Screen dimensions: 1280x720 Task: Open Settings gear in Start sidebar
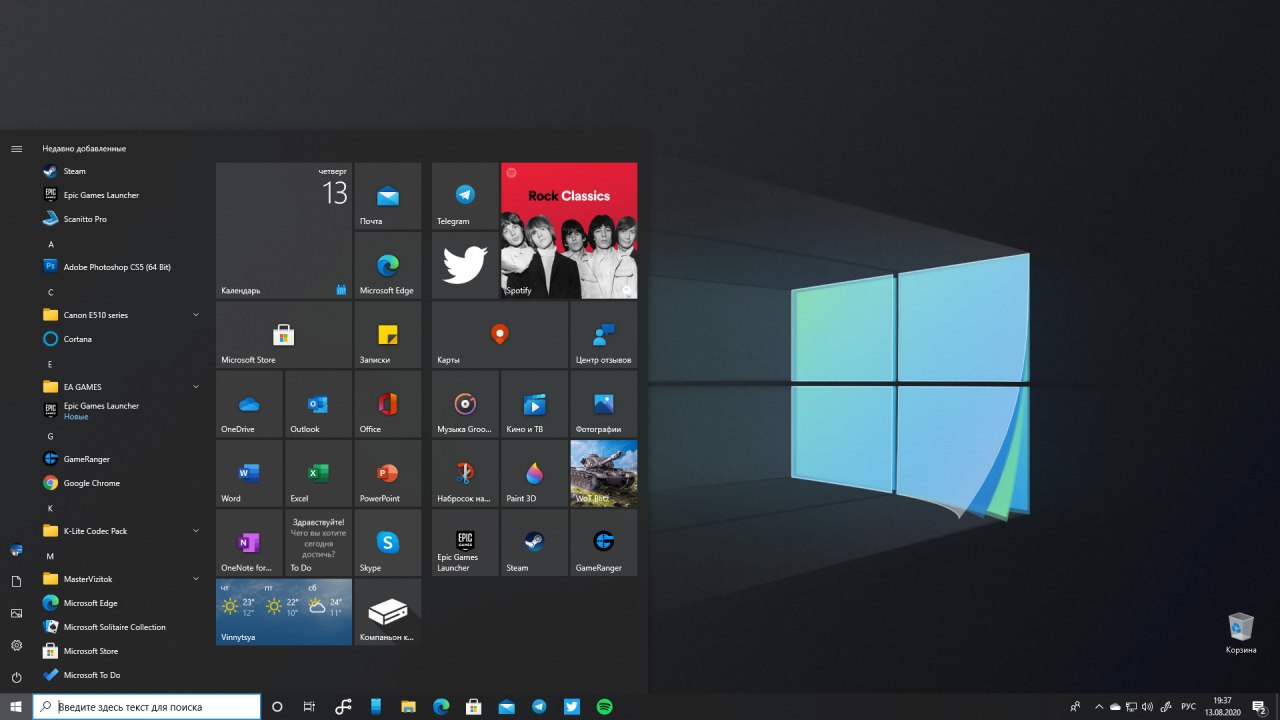pos(16,645)
